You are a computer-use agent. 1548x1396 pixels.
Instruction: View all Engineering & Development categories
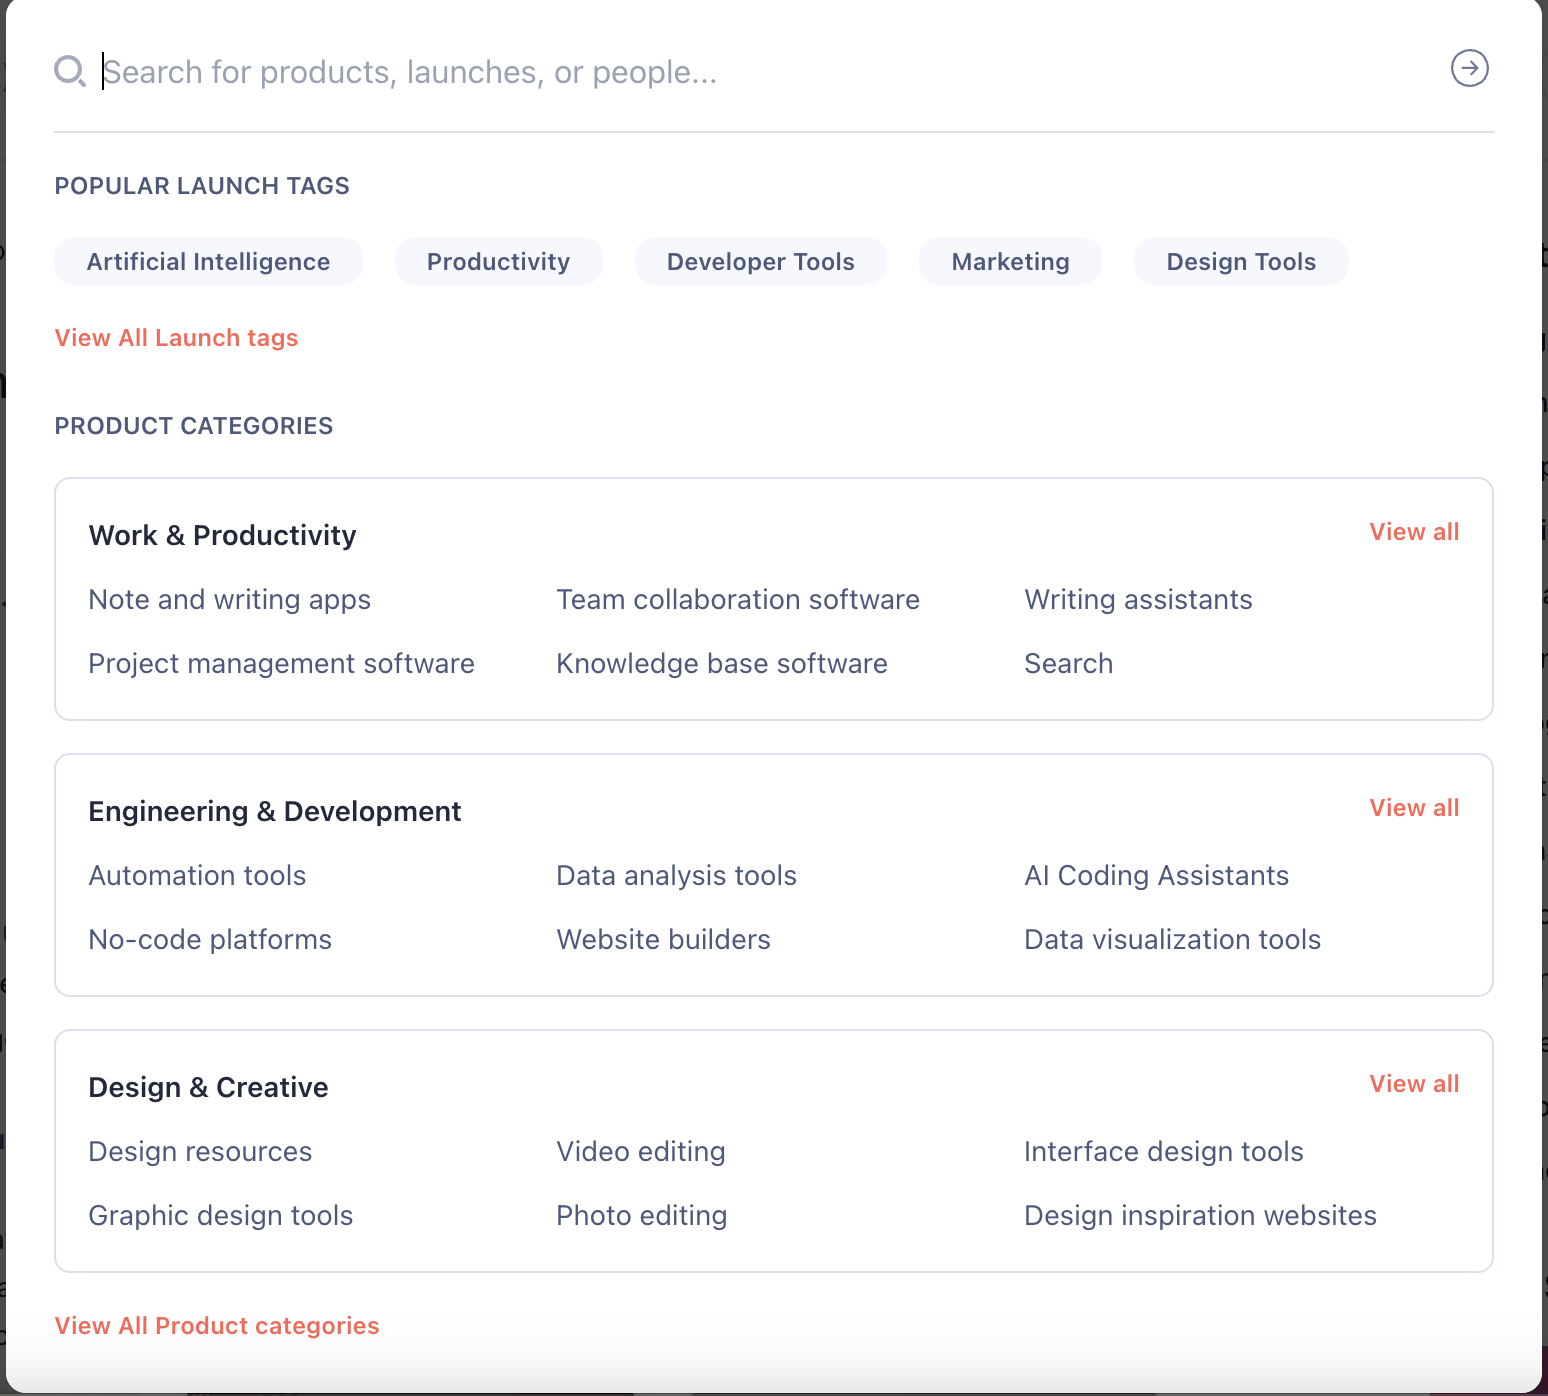pos(1414,808)
